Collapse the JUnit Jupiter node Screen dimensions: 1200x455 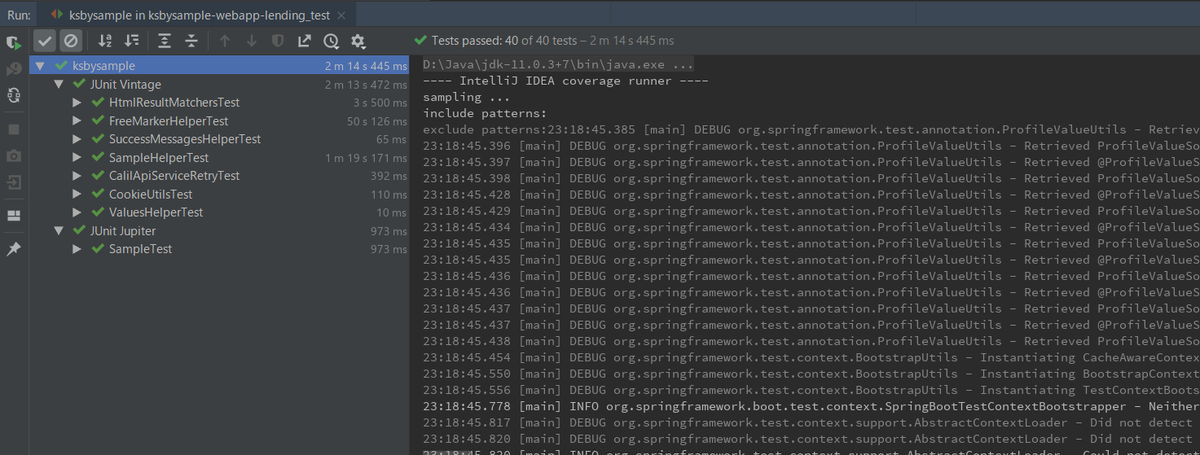59,231
